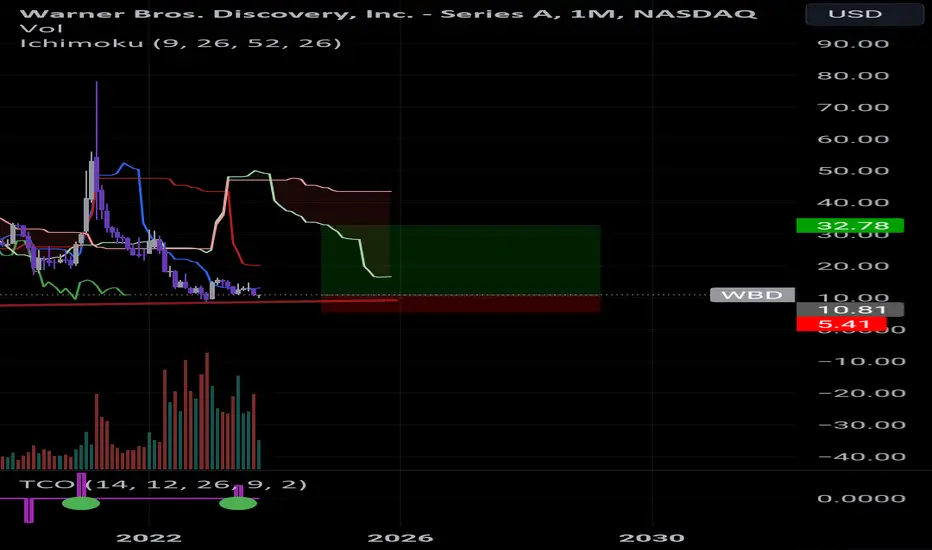
Task: Click the right green TCO signal dot
Action: coord(238,504)
